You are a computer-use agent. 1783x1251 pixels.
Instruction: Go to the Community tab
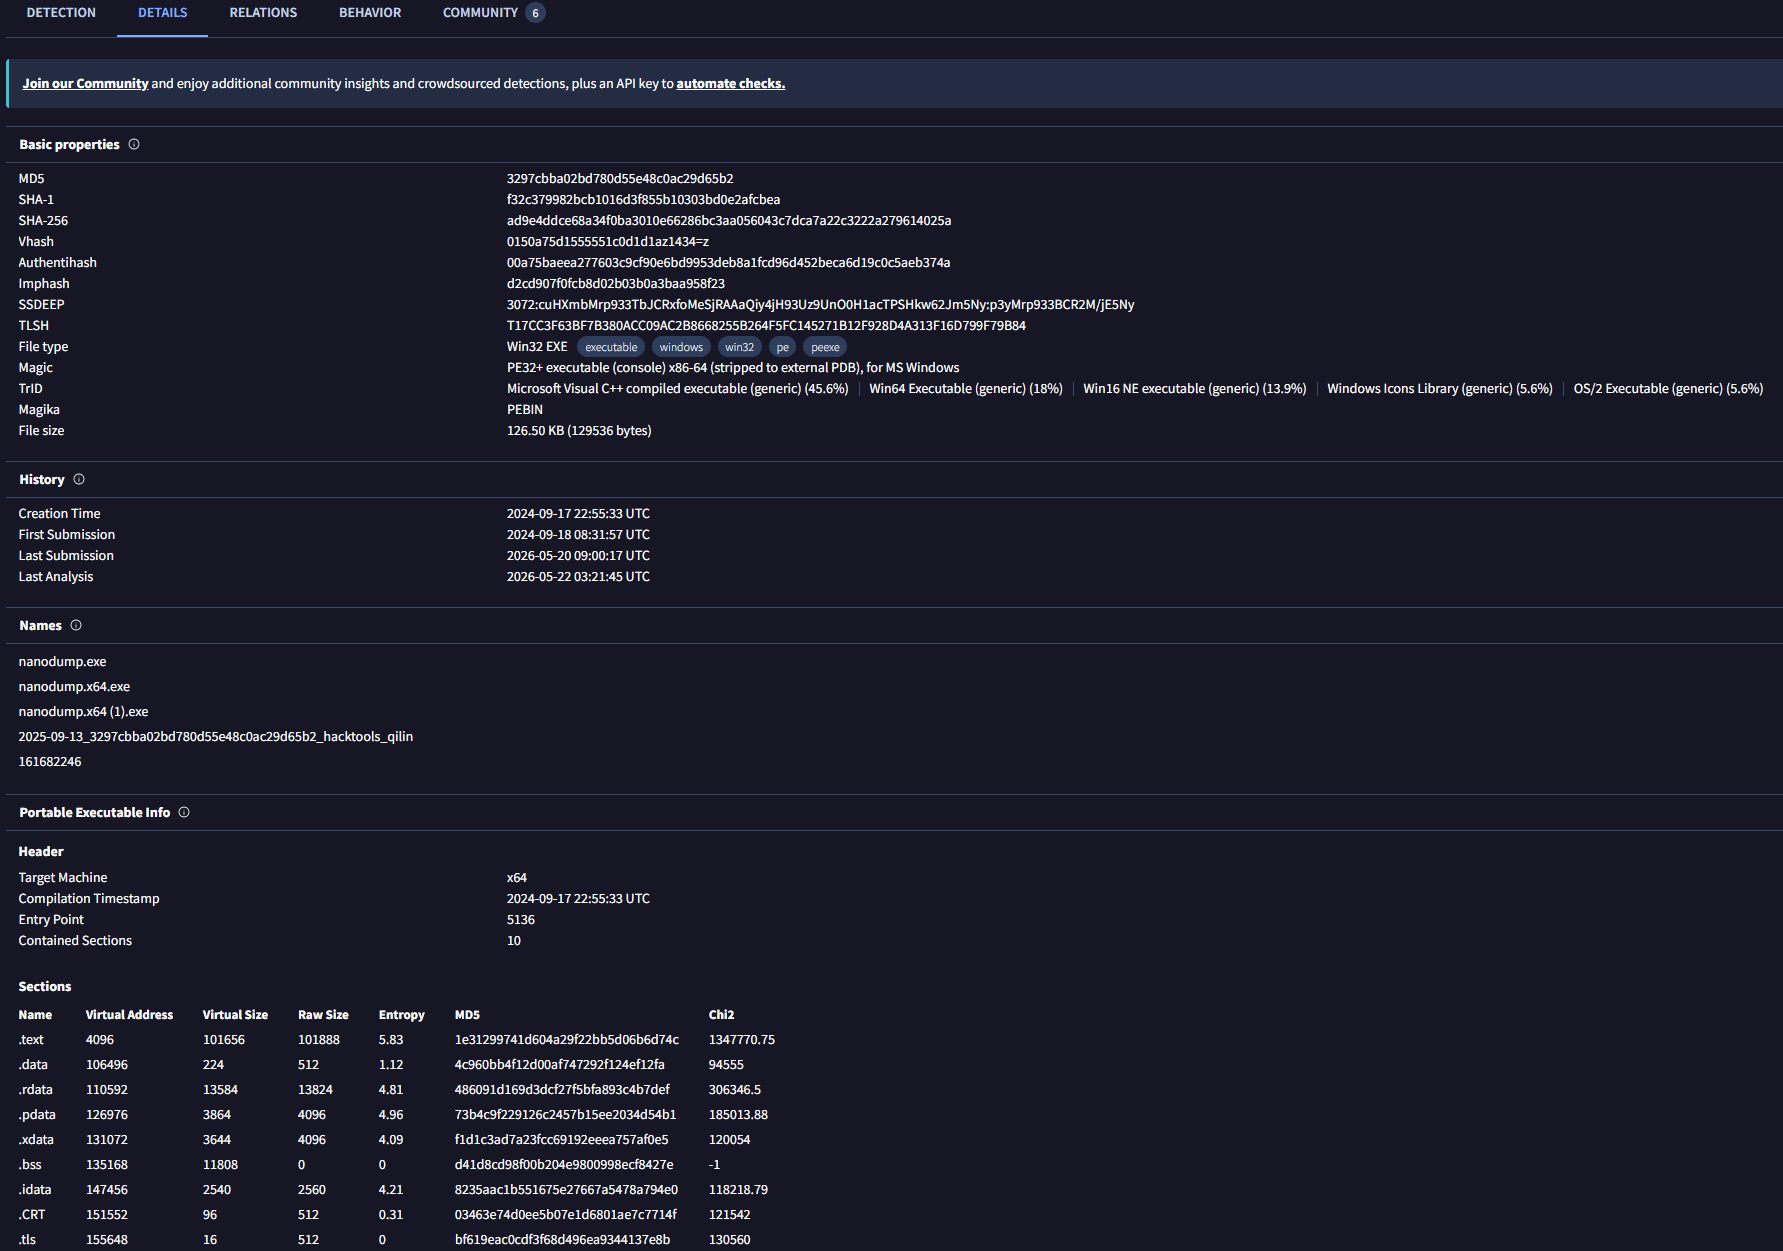click(x=480, y=13)
